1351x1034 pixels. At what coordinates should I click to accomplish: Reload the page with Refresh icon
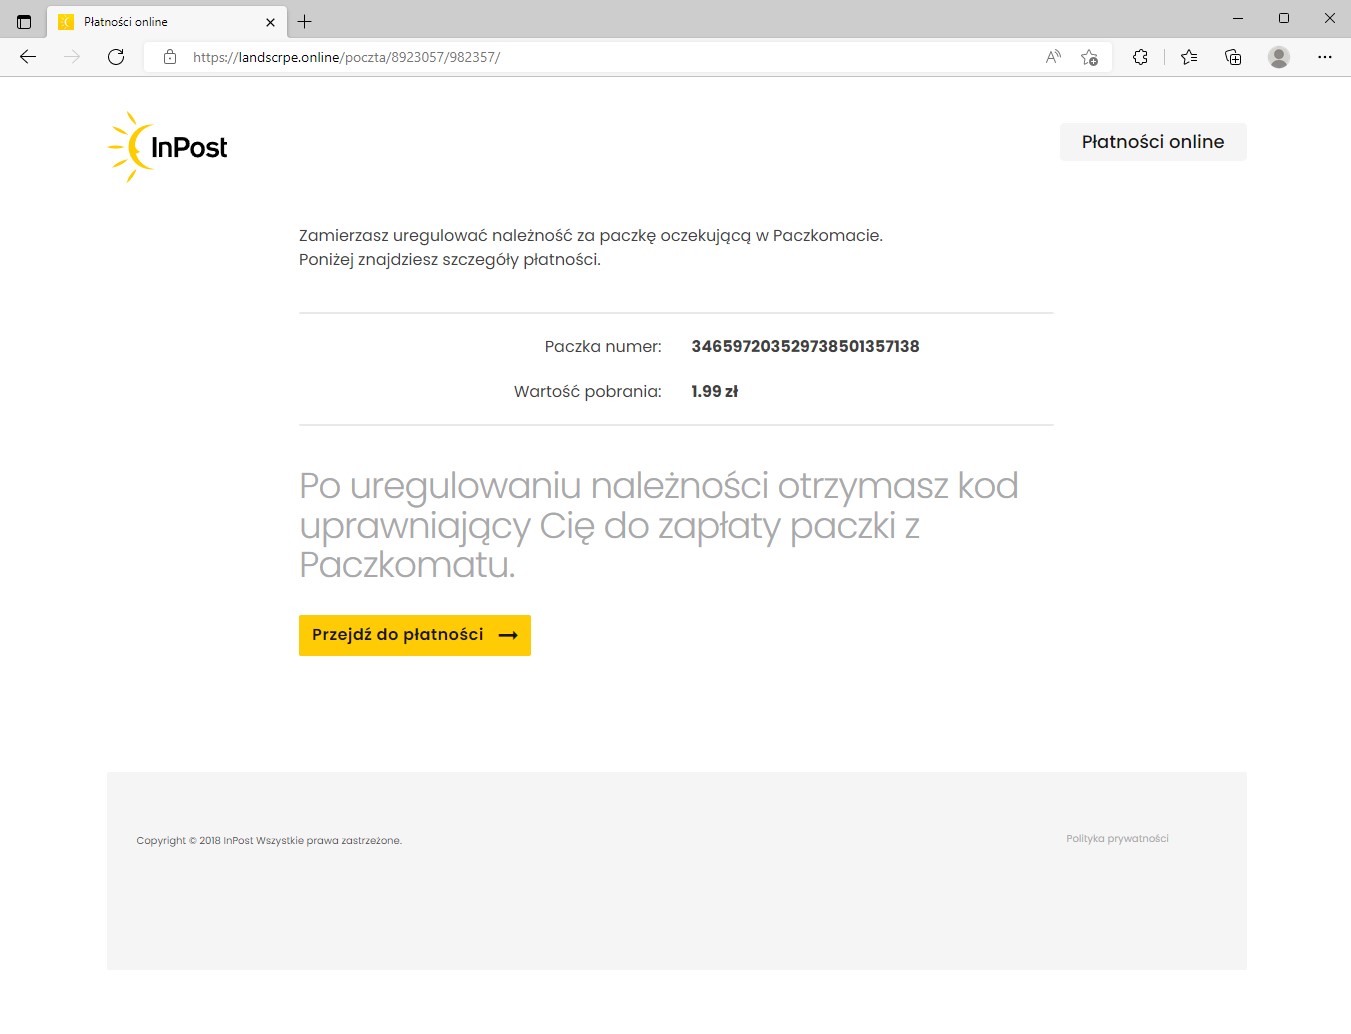tap(116, 57)
